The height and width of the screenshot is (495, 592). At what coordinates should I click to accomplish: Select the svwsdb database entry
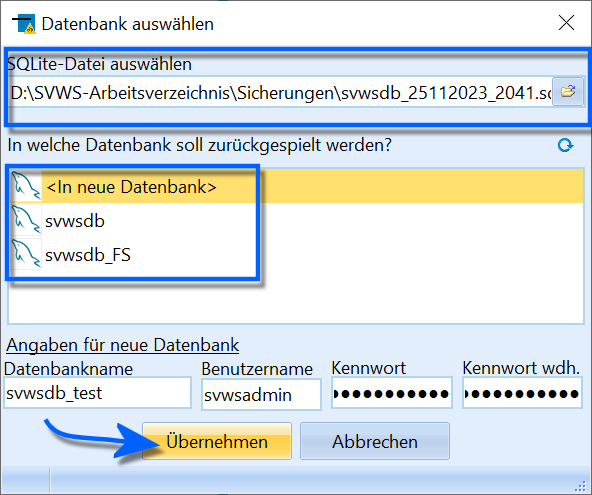296,221
